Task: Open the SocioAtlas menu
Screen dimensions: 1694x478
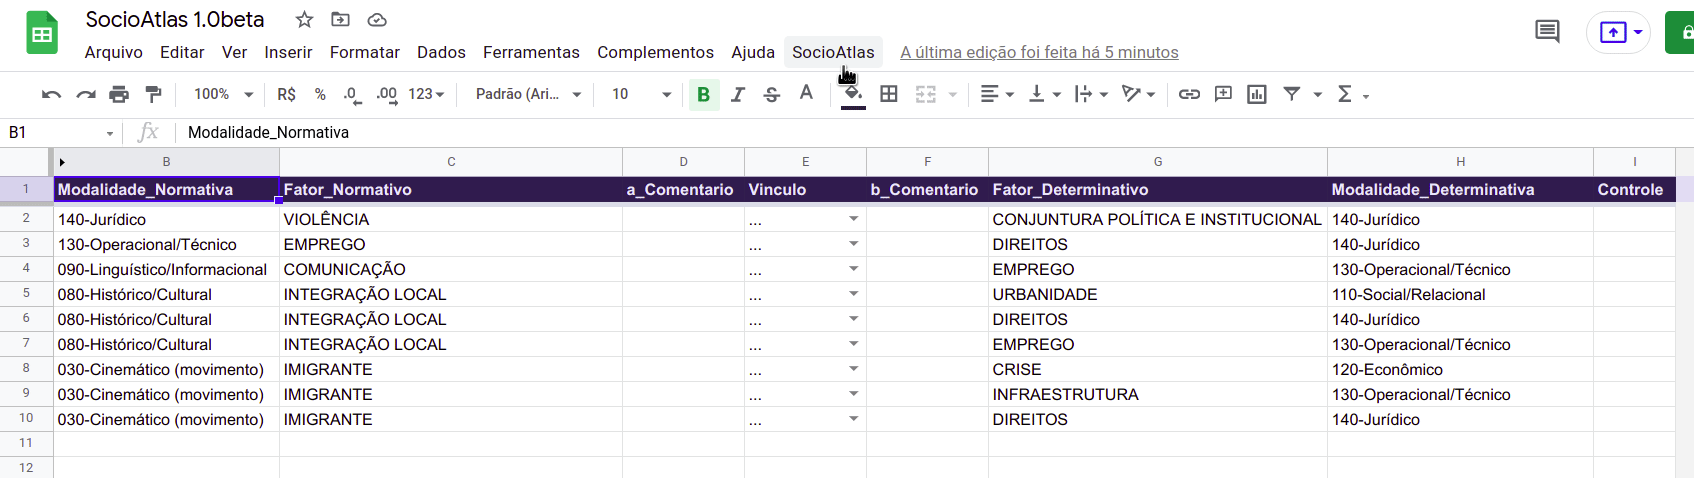Action: coord(833,52)
